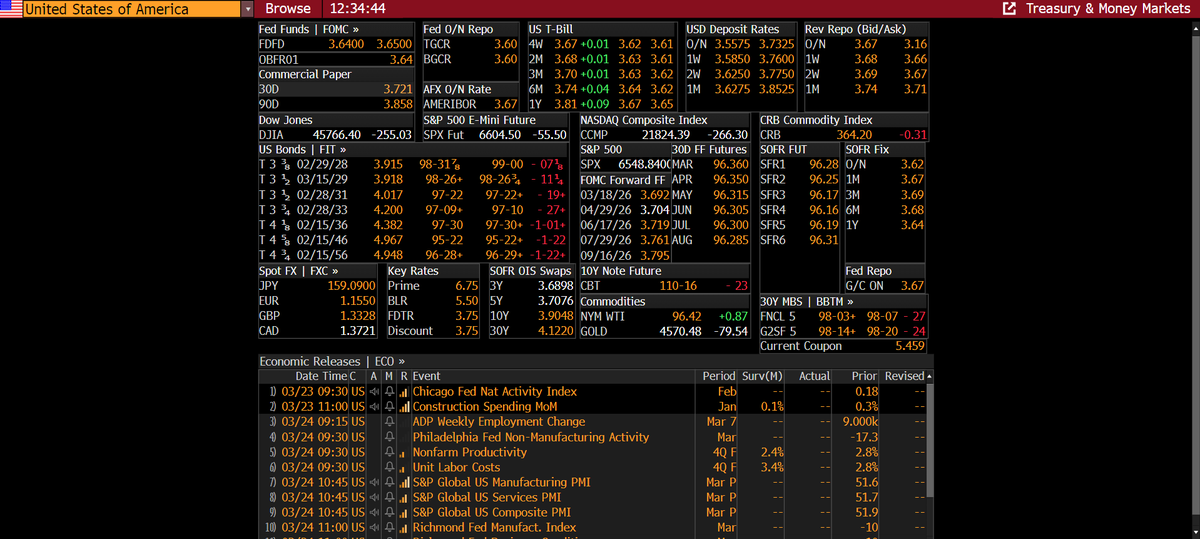Click the DJIA index value 45766.40
Screen dimensions: 1200x539
[x=337, y=134]
